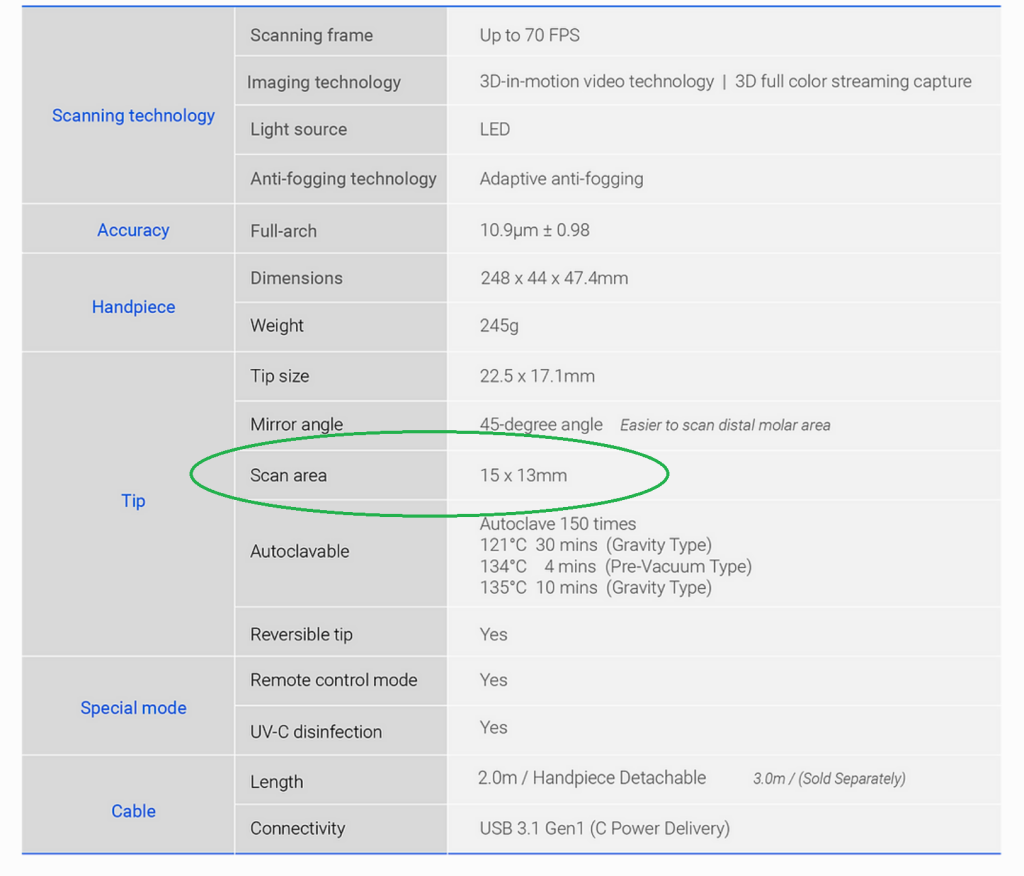1024x876 pixels.
Task: Click the 15 x 13mm value
Action: click(523, 475)
